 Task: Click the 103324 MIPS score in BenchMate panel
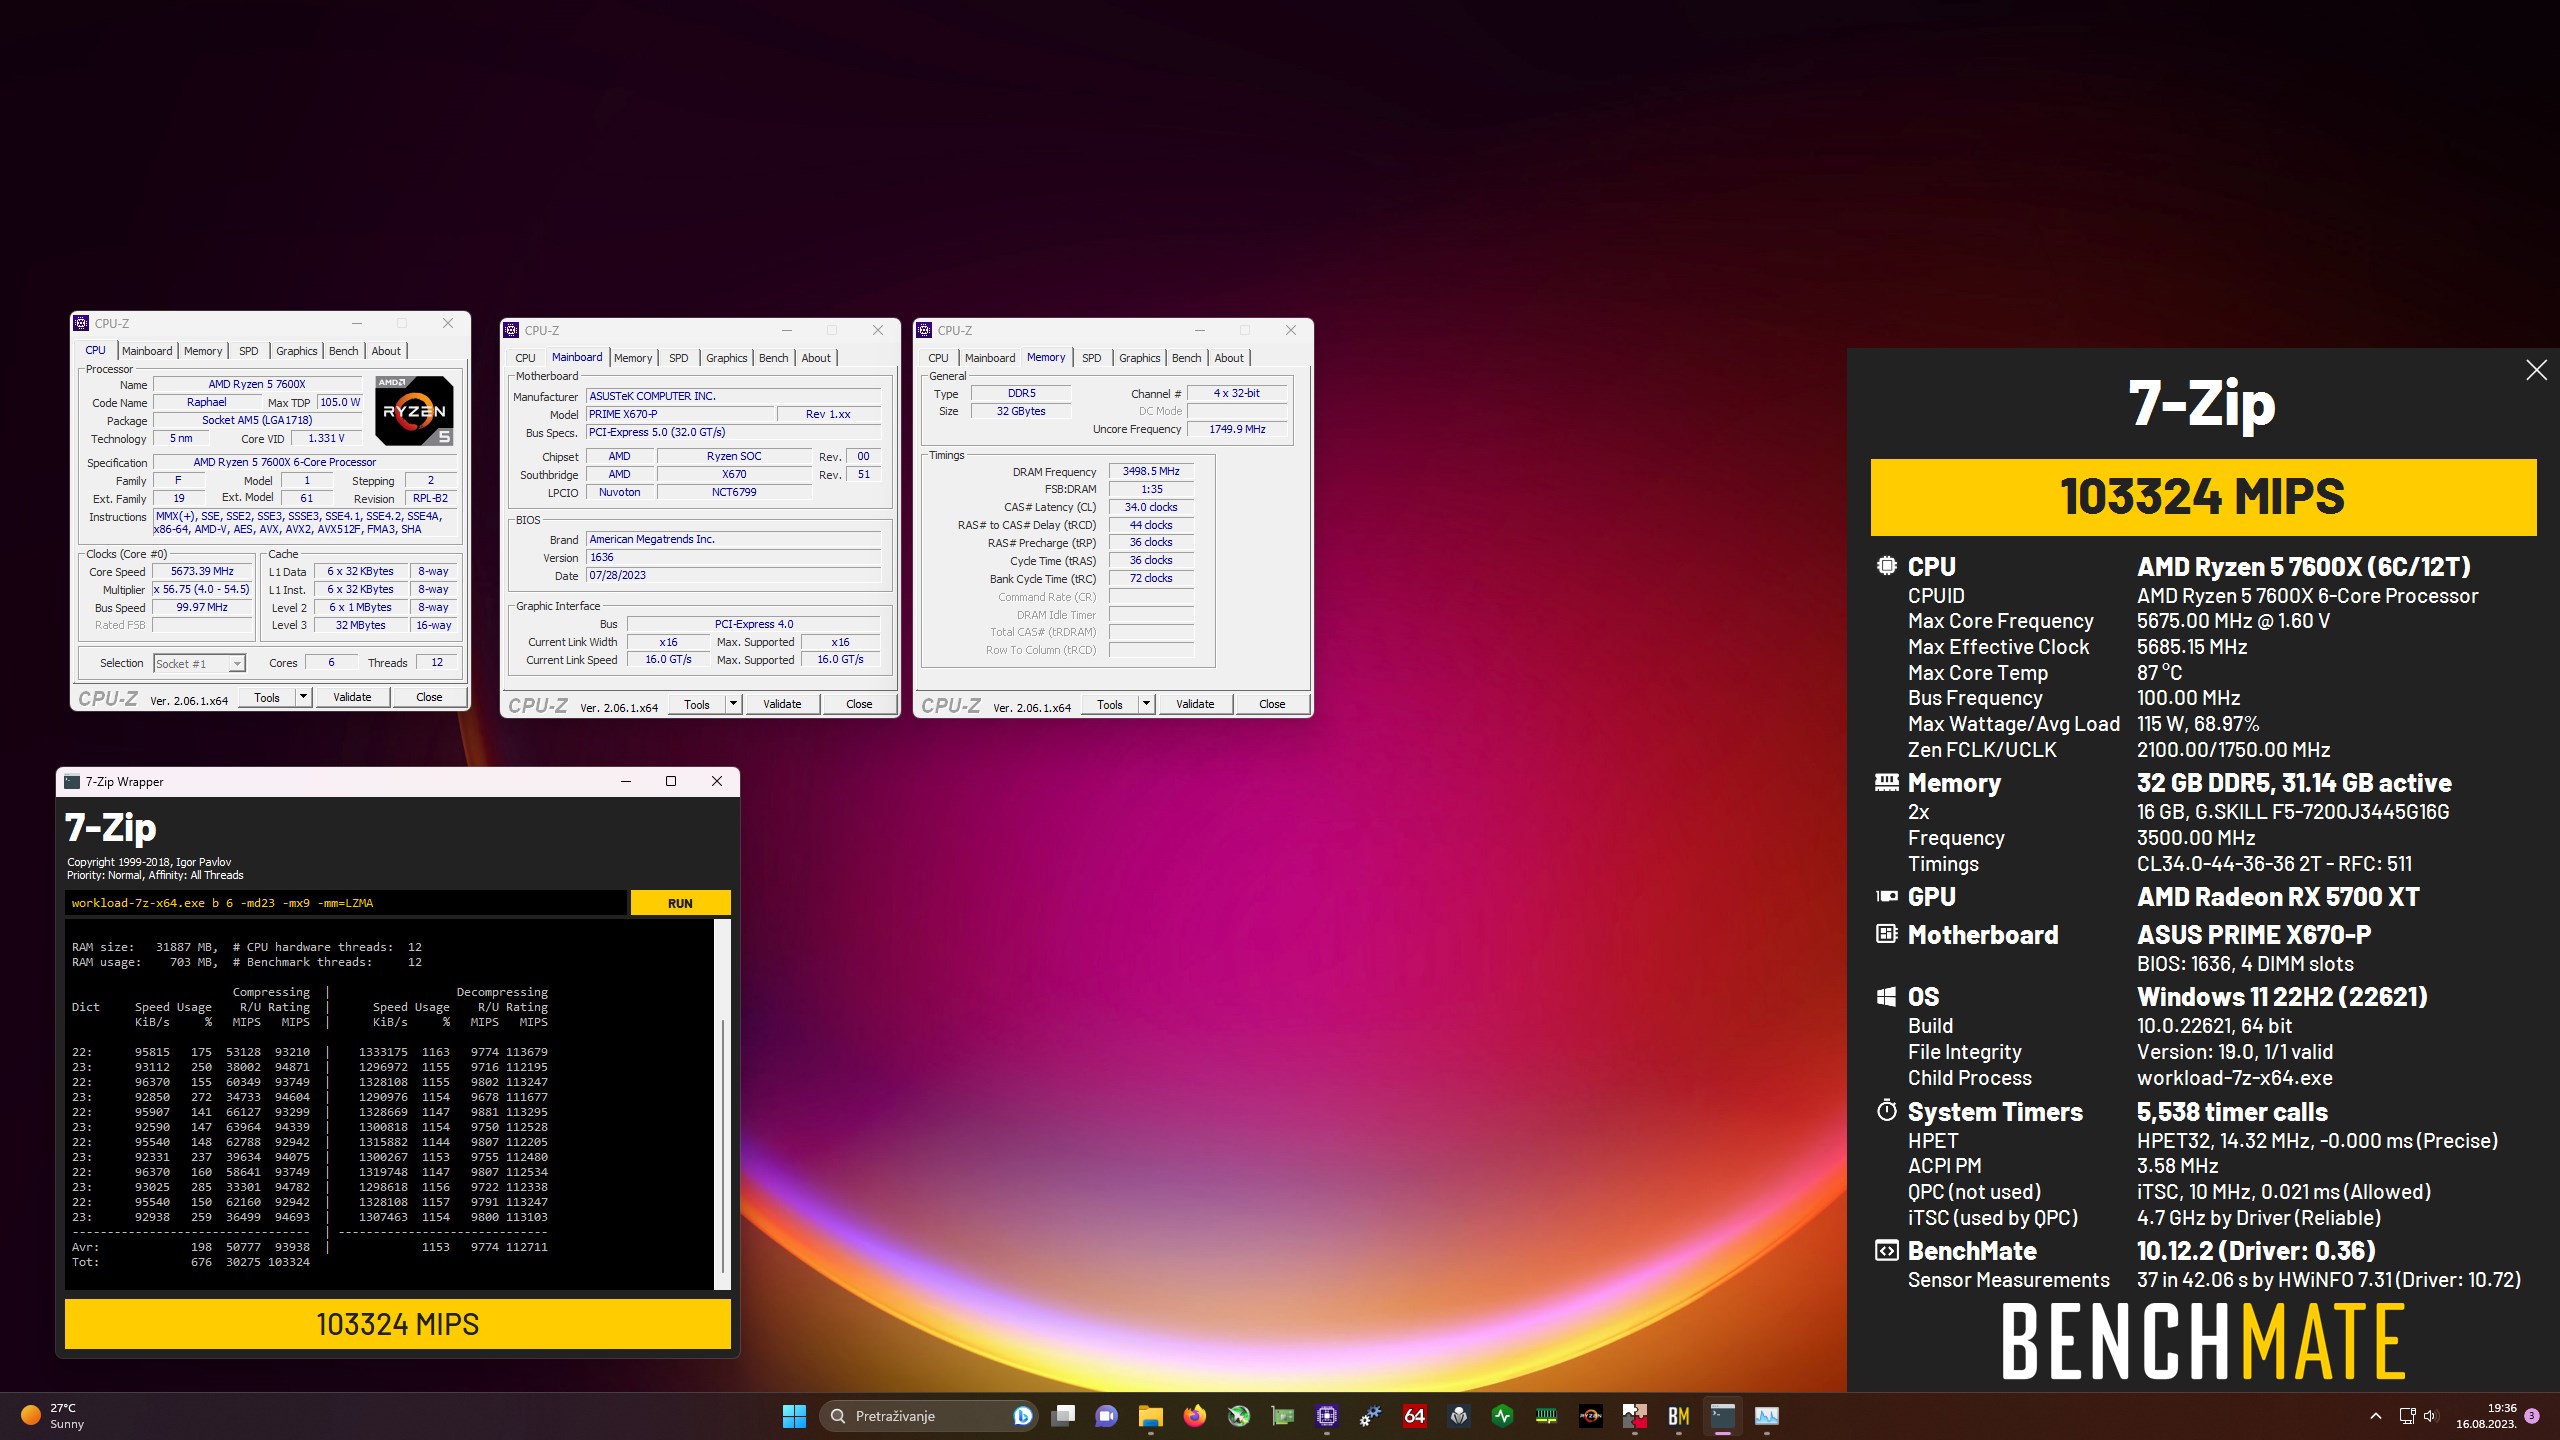point(2203,497)
